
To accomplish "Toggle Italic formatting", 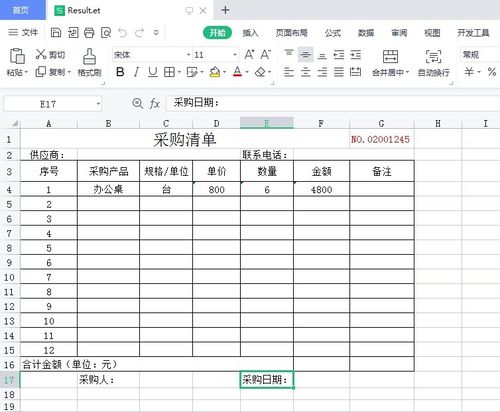I will pyautogui.click(x=136, y=72).
